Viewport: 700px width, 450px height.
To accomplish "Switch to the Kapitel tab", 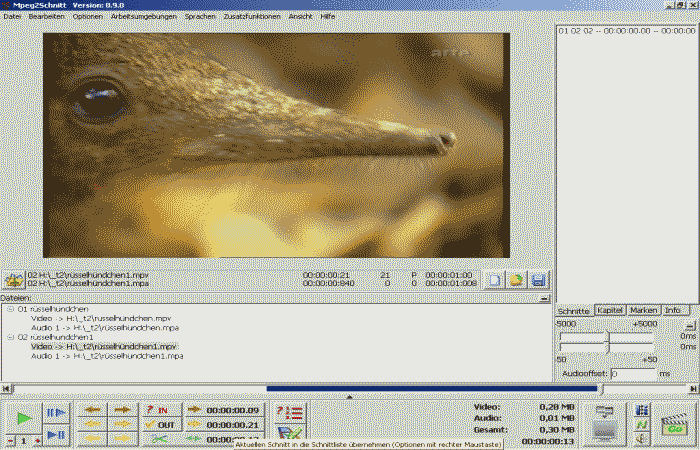I will pyautogui.click(x=610, y=310).
